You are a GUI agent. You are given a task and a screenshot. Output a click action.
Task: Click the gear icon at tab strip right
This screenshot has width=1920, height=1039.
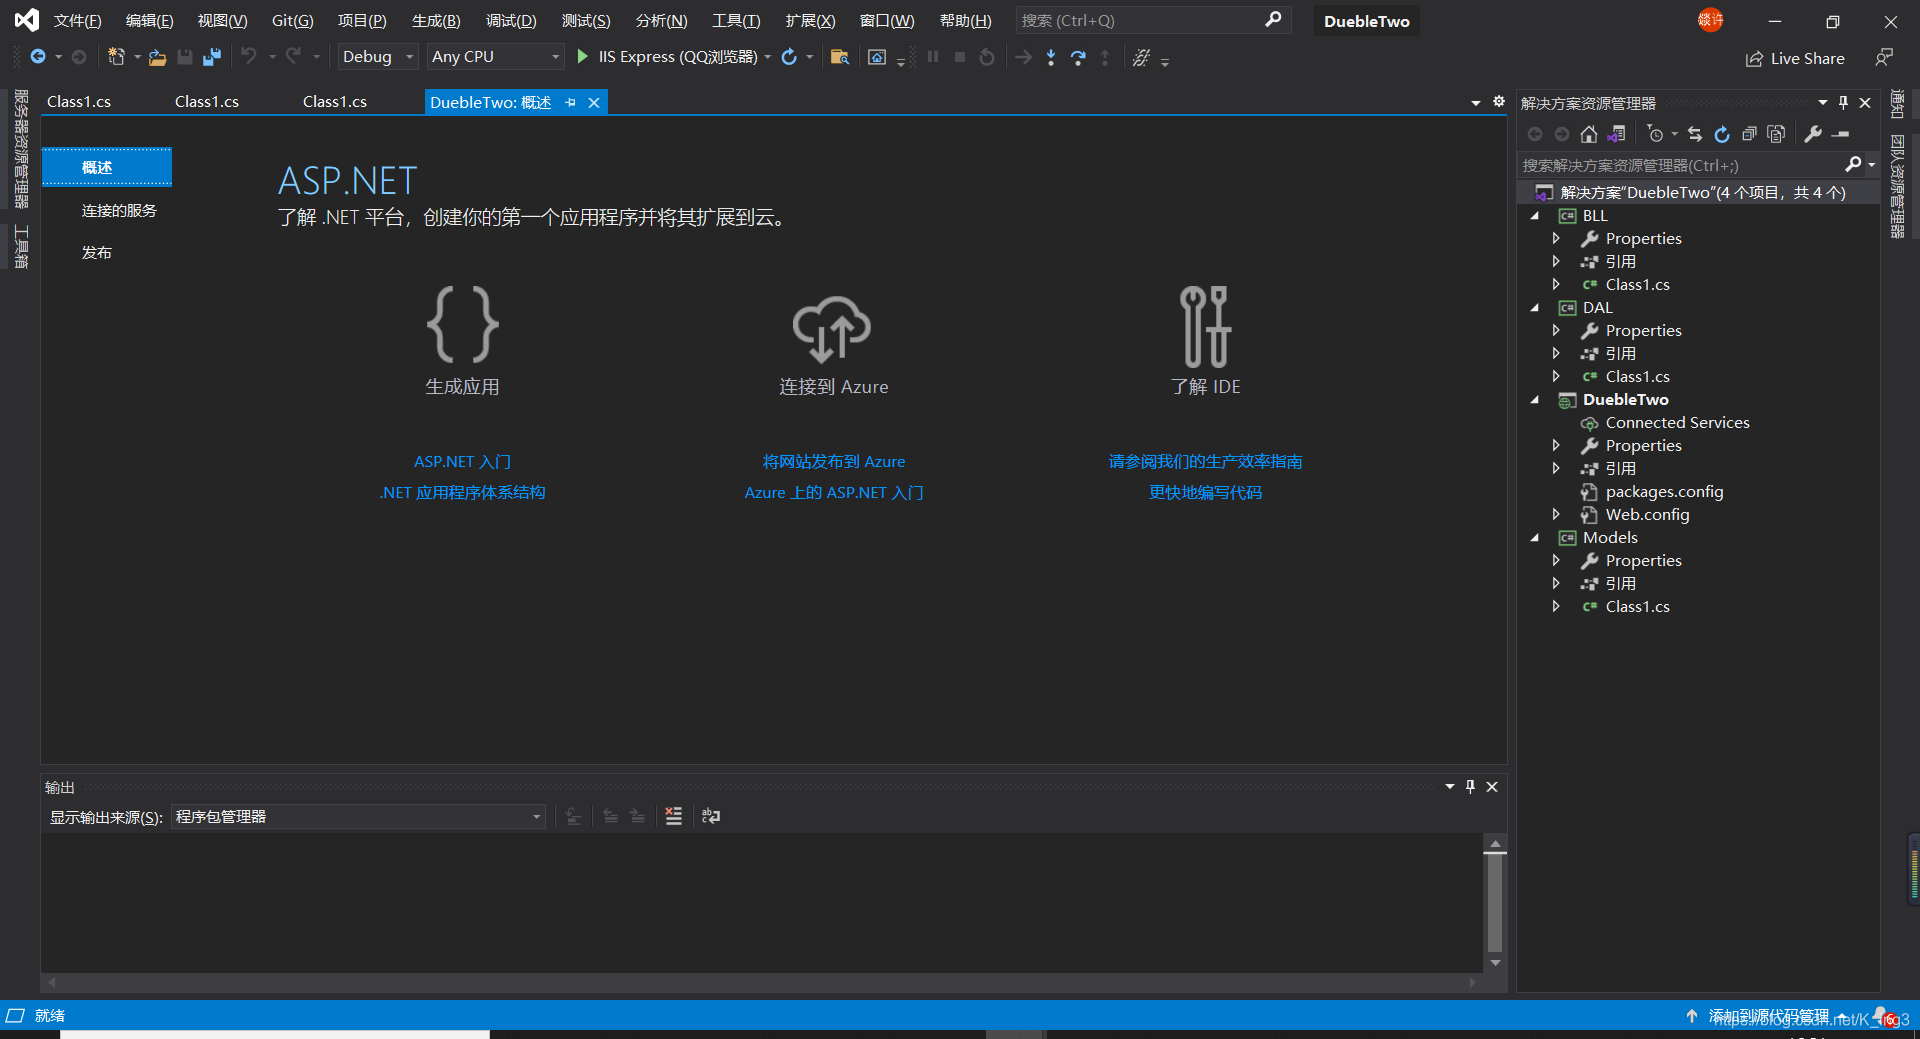pos(1499,101)
